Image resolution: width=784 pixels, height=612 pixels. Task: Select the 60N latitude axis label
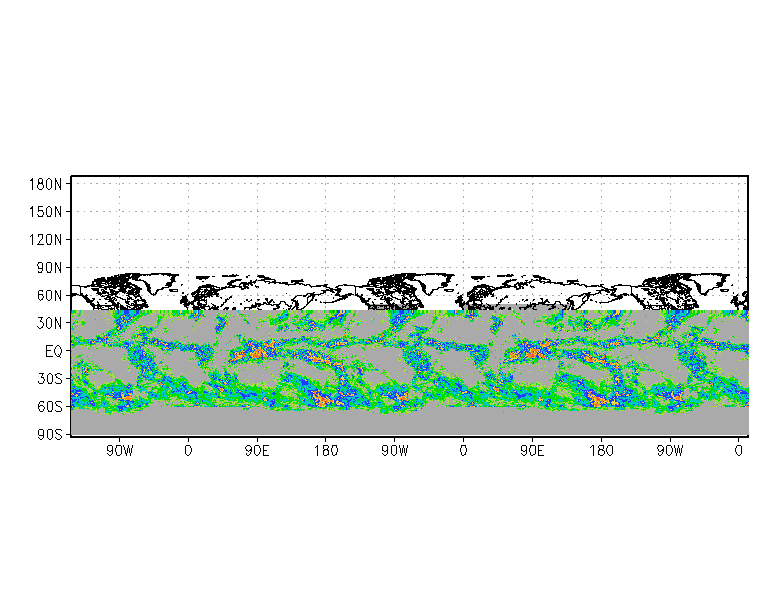(50, 296)
